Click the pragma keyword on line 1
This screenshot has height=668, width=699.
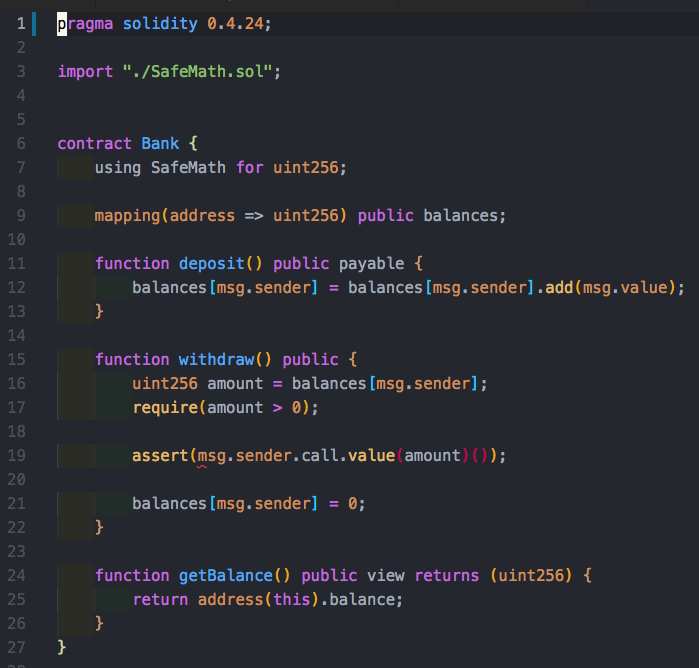[86, 23]
